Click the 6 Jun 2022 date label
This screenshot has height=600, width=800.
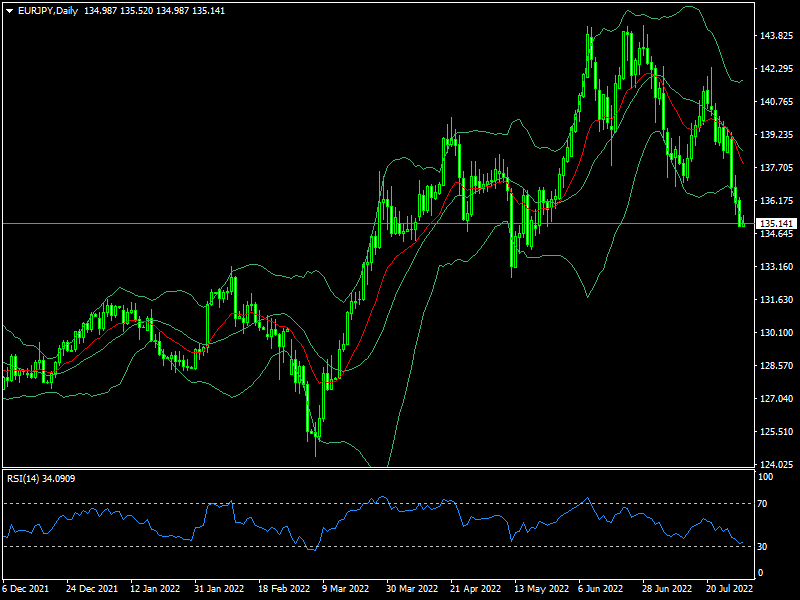(601, 589)
